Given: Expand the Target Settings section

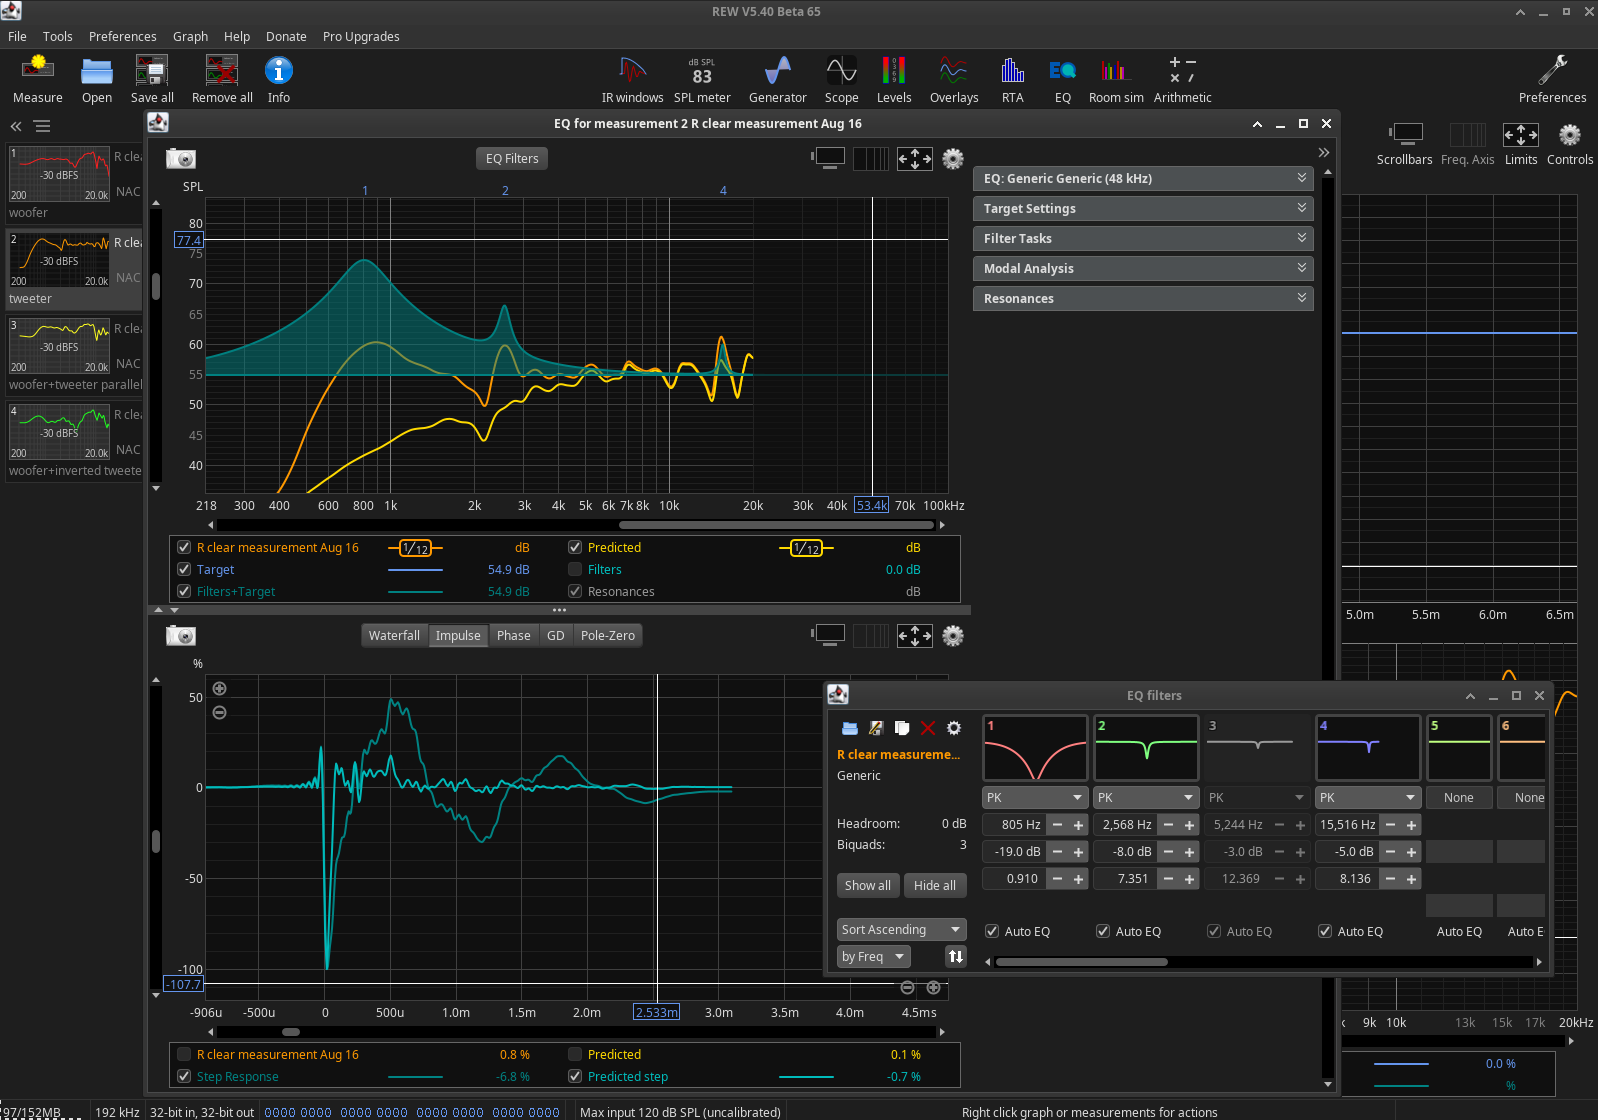Looking at the screenshot, I should pos(1143,208).
